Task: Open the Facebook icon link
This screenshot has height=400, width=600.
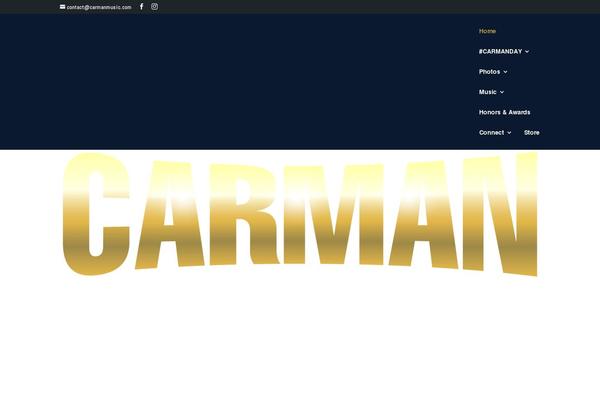Action: [142, 7]
